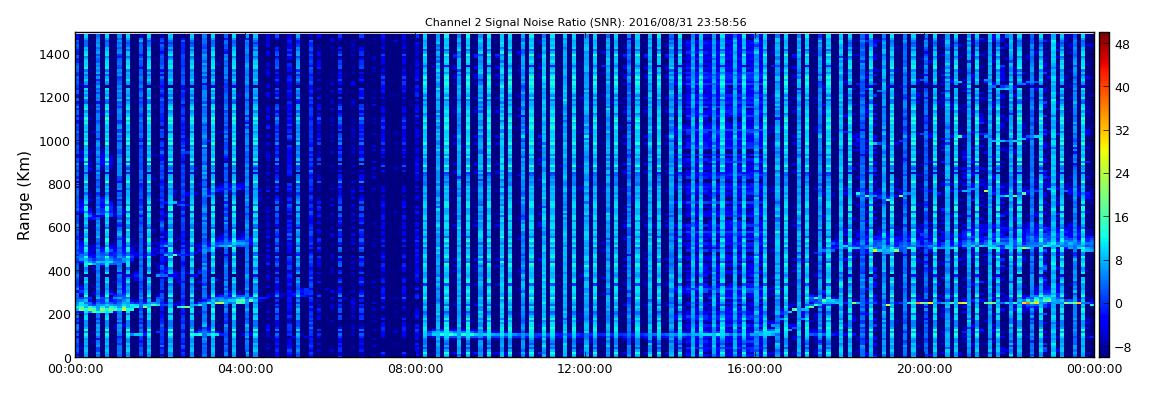Click the plot title Channel 2 Signal Noise Ratio
1150x407 pixels.
585,23
